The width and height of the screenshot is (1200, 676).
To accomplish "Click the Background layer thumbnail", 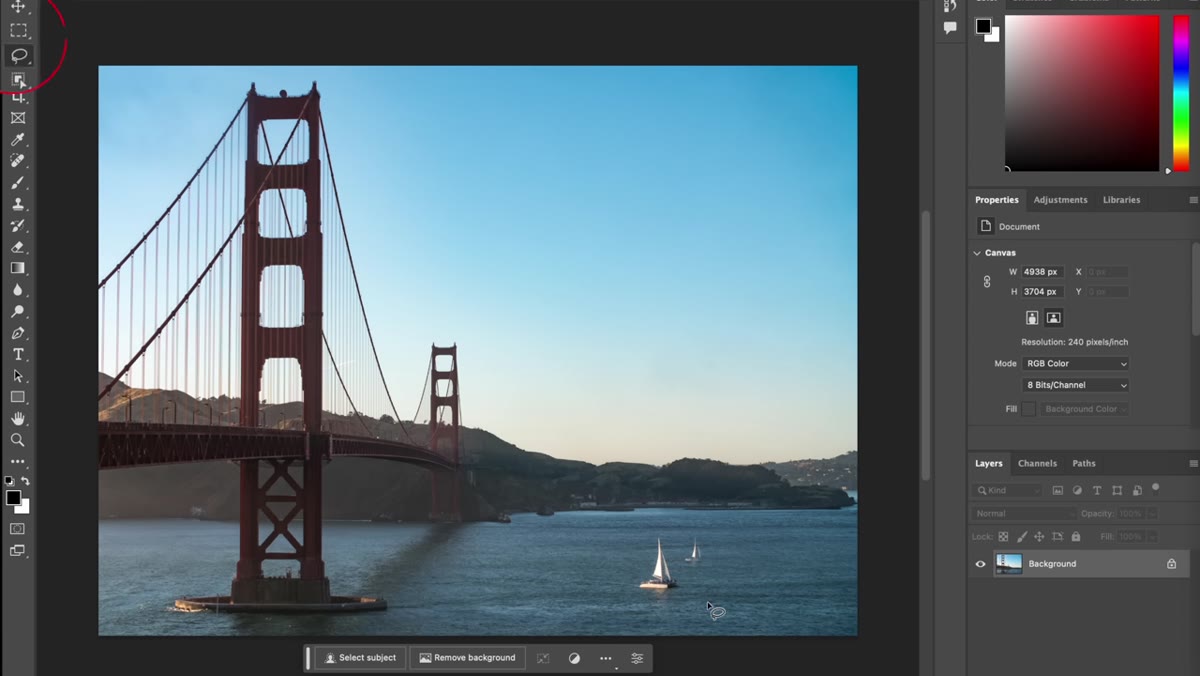I will pos(1008,564).
